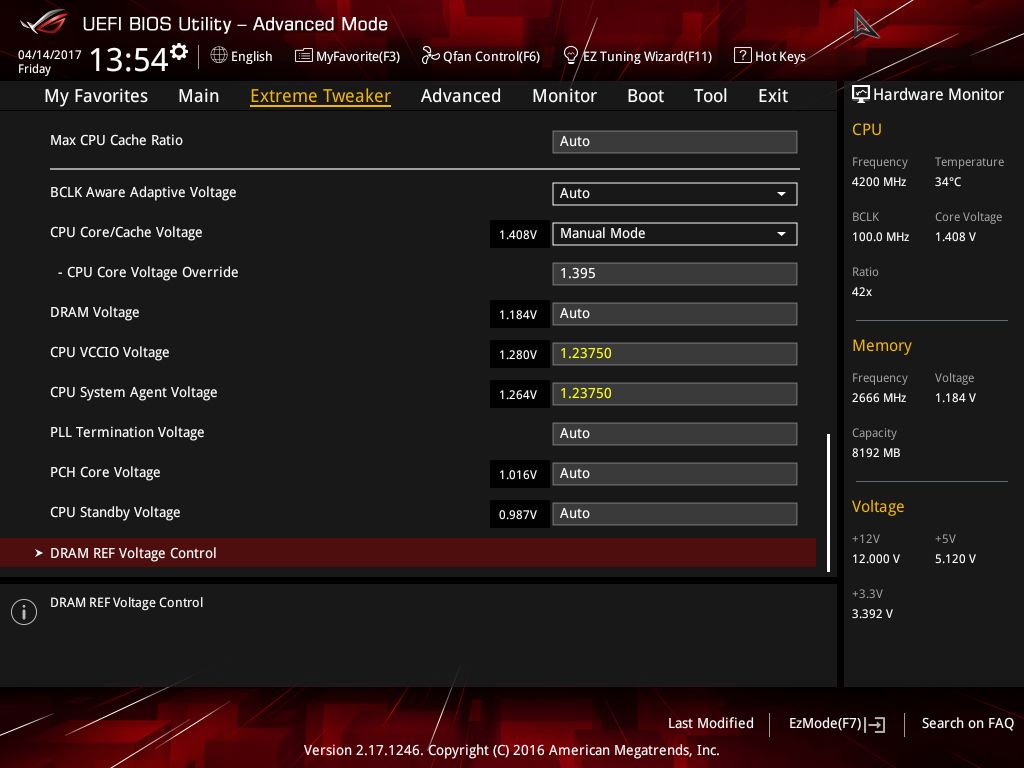Viewport: 1024px width, 768px height.
Task: Click the 1.016V PCH Core readout
Action: (519, 475)
